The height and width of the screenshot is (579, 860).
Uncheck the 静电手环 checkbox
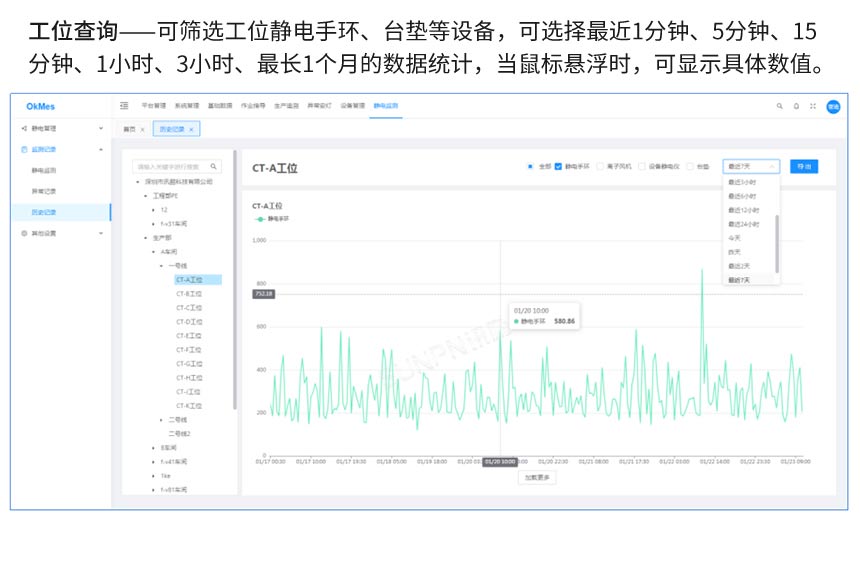558,165
